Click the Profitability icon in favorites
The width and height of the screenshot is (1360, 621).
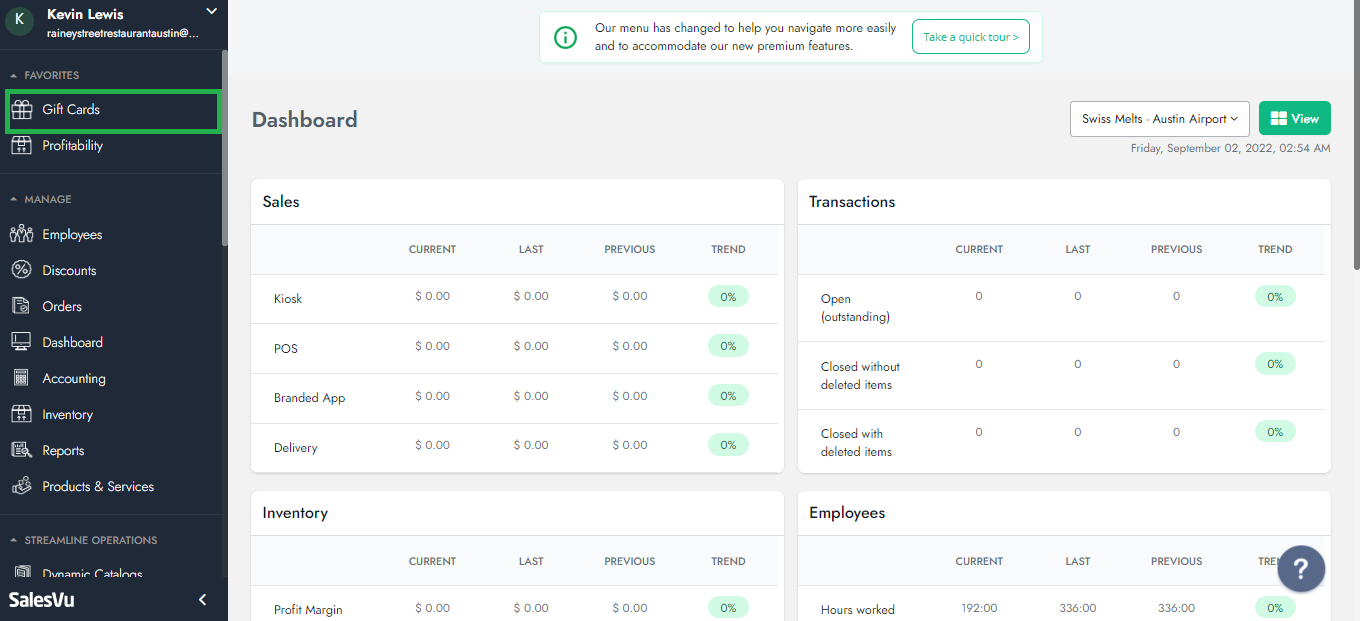[x=22, y=146]
